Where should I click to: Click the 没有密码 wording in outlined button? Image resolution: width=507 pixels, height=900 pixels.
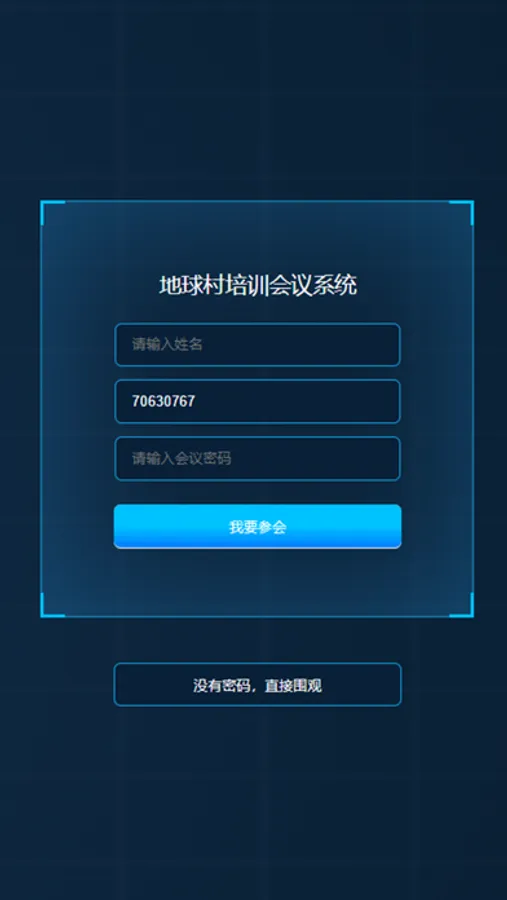point(222,685)
